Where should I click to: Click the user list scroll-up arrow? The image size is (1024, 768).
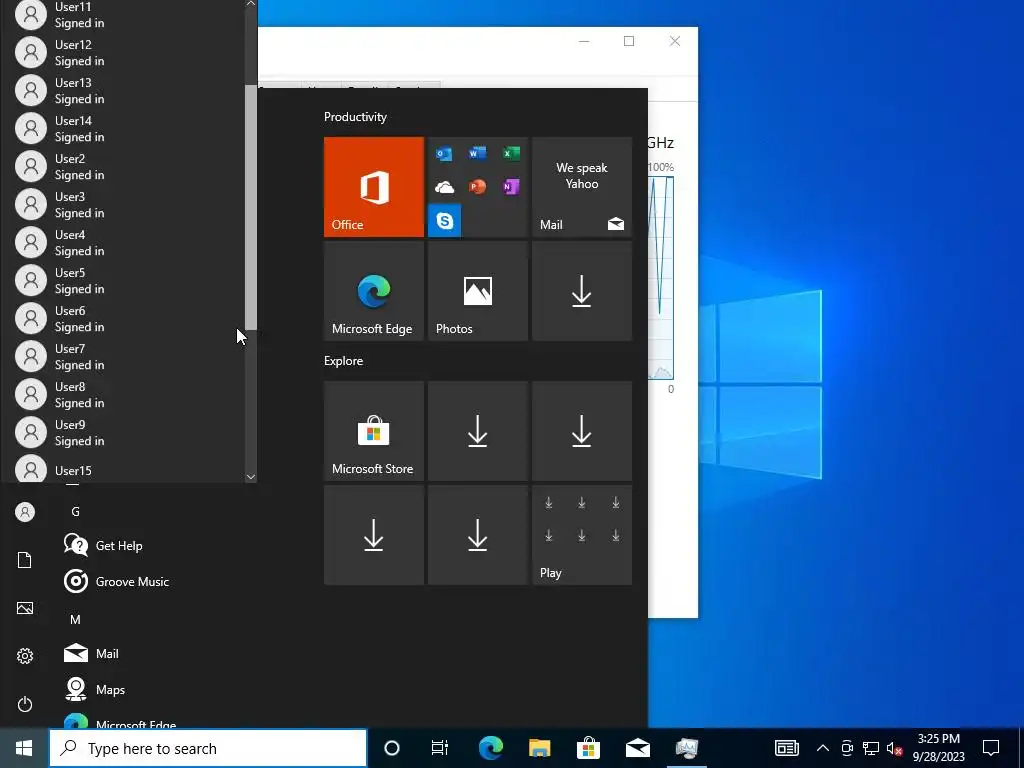tap(251, 4)
